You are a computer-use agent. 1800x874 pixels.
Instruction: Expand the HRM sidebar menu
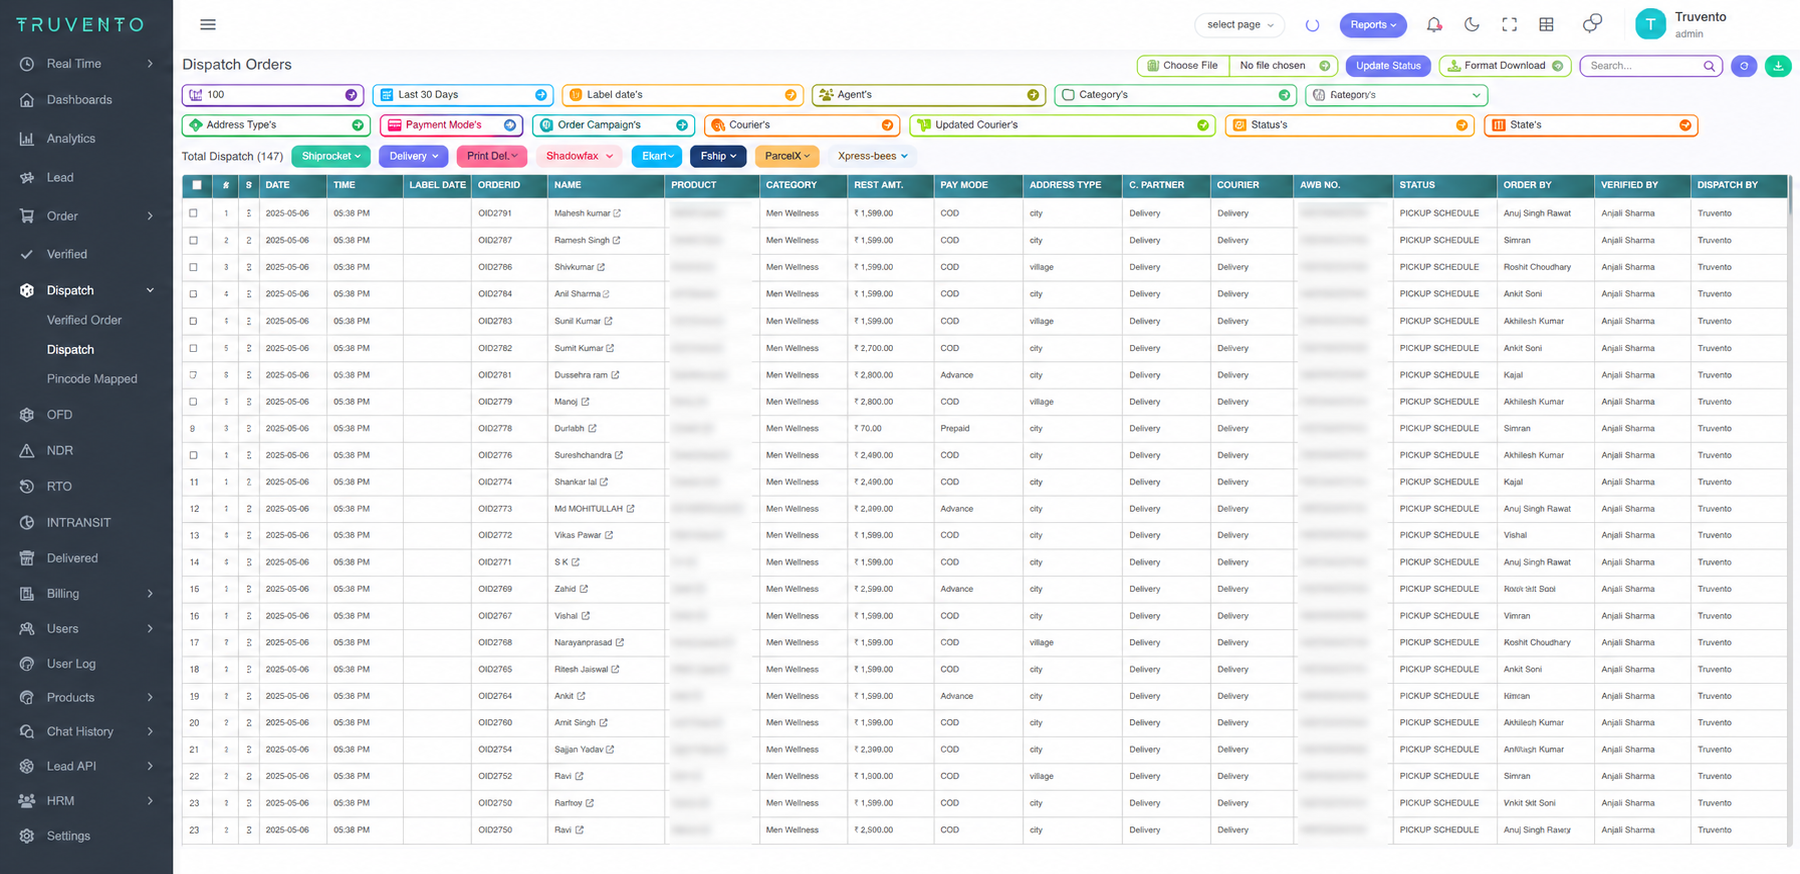[x=86, y=801]
